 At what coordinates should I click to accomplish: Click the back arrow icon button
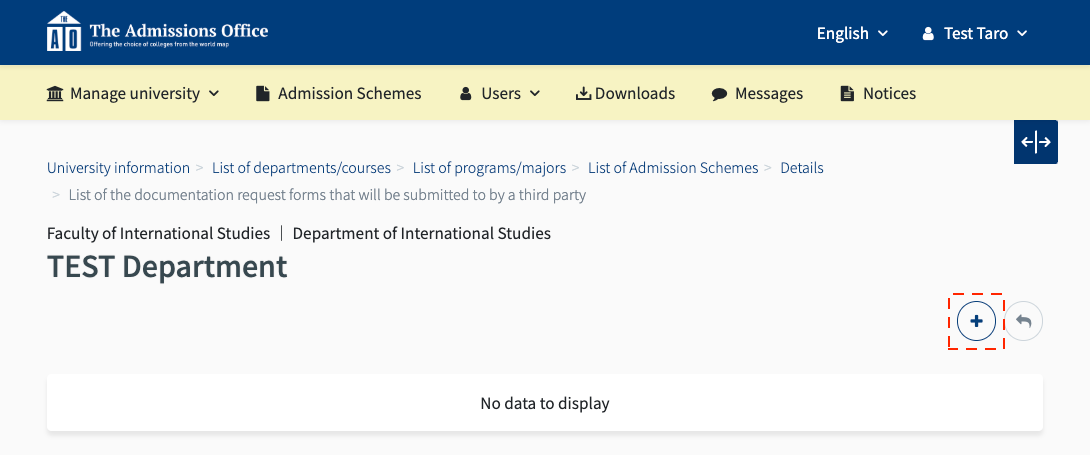pyautogui.click(x=1023, y=322)
